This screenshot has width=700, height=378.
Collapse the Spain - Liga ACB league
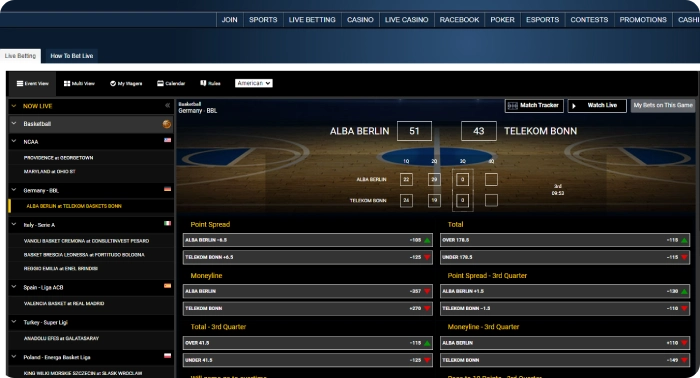(x=14, y=287)
